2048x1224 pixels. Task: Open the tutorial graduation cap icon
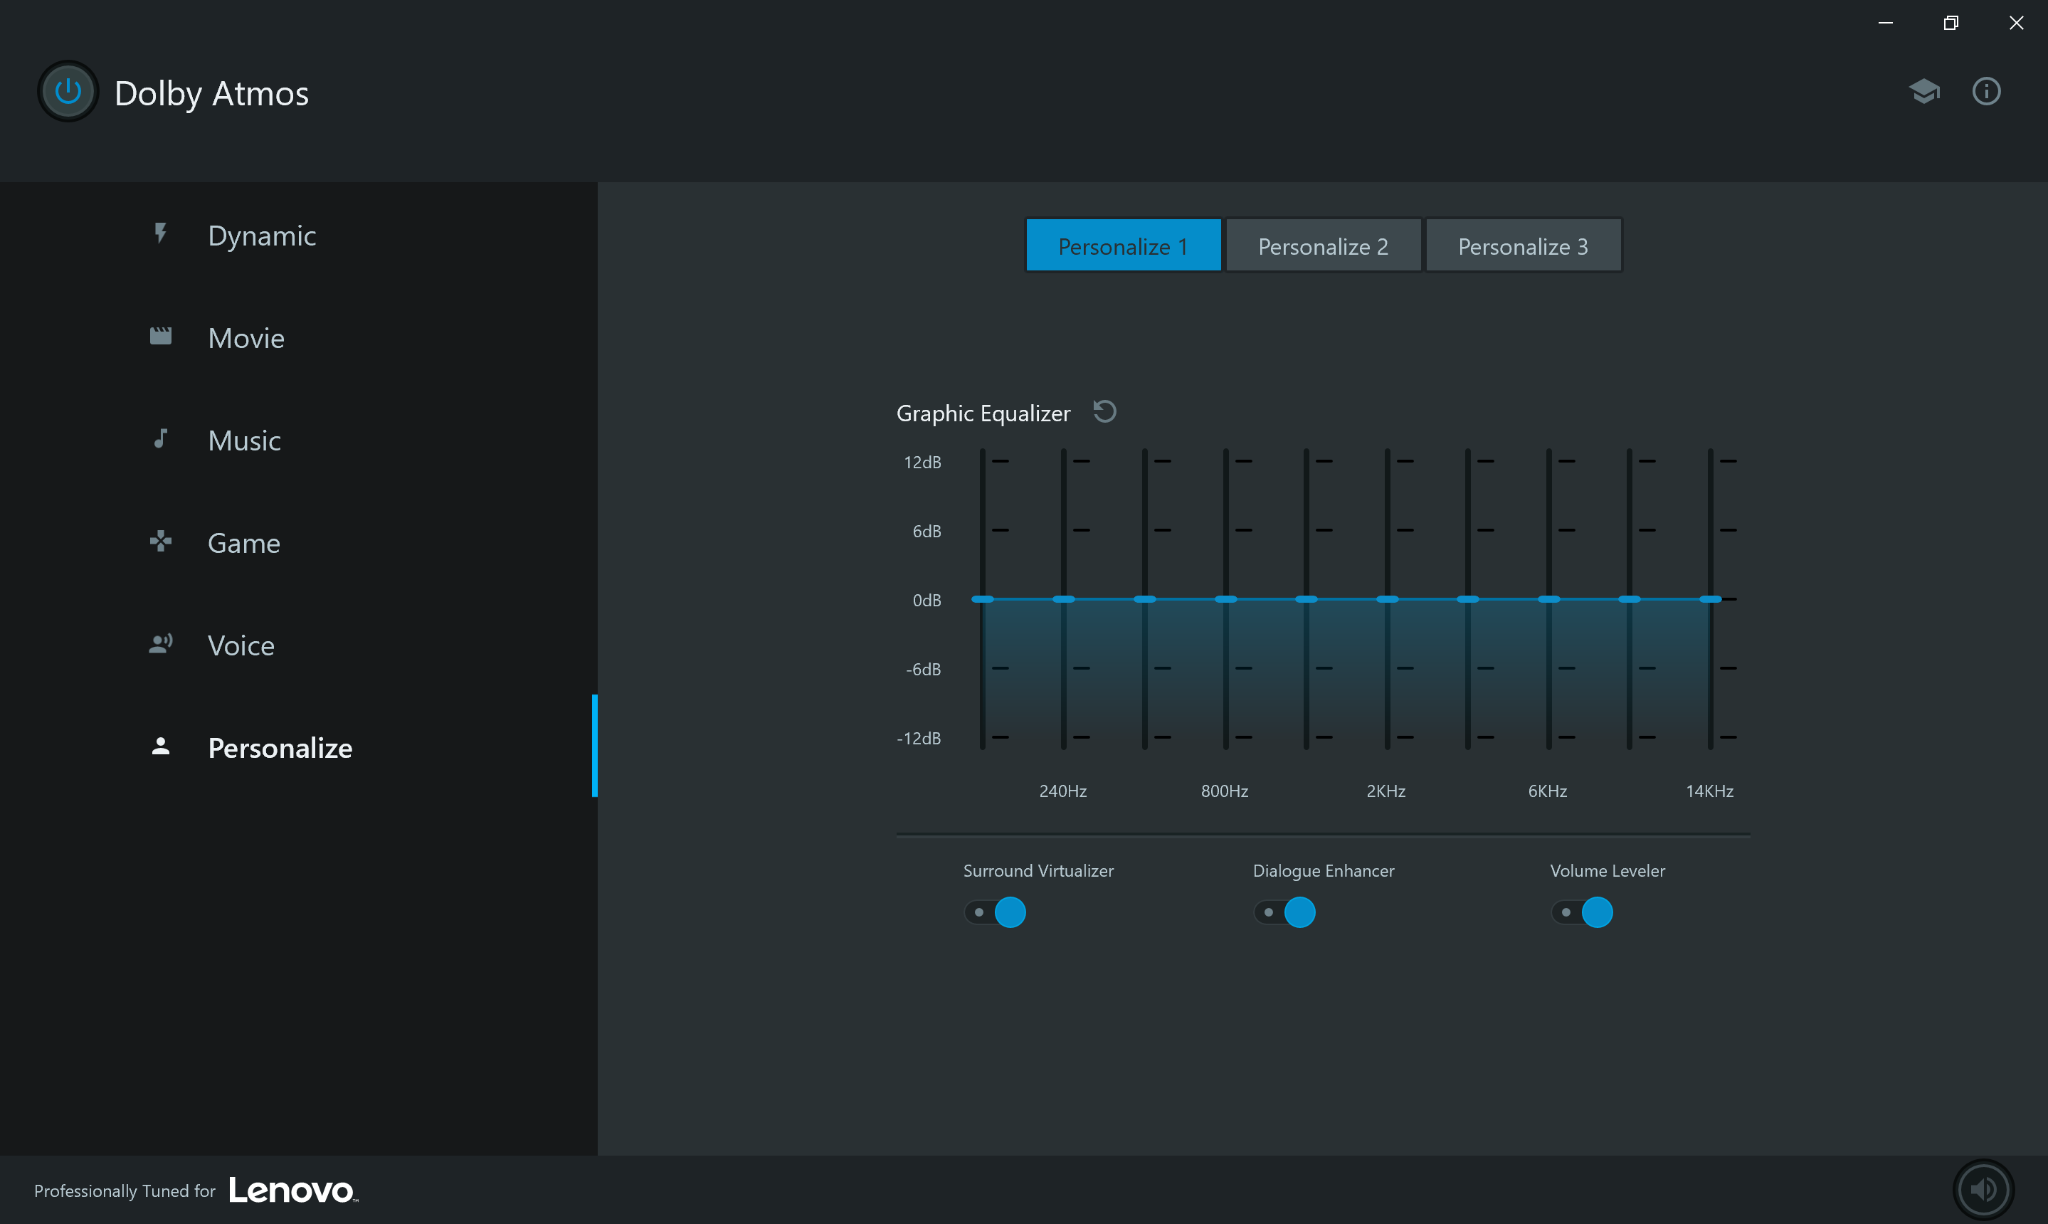pyautogui.click(x=1924, y=92)
